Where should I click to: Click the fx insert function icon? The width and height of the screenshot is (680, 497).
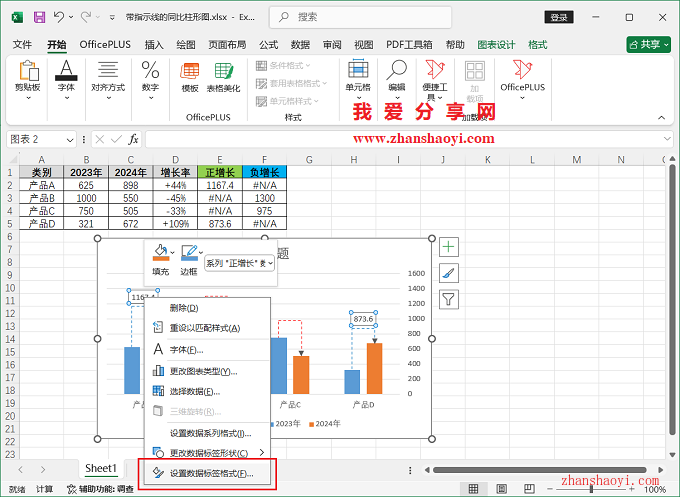pos(133,139)
